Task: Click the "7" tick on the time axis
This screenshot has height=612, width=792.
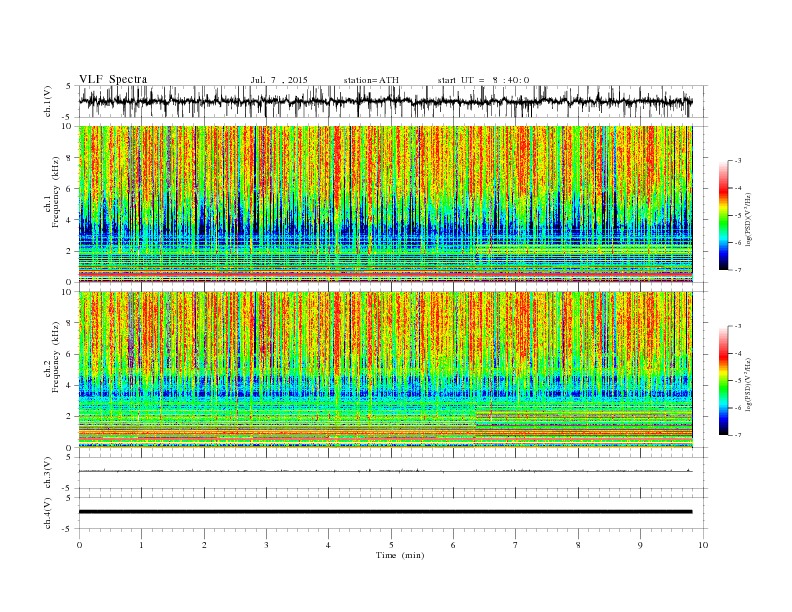Action: (516, 545)
